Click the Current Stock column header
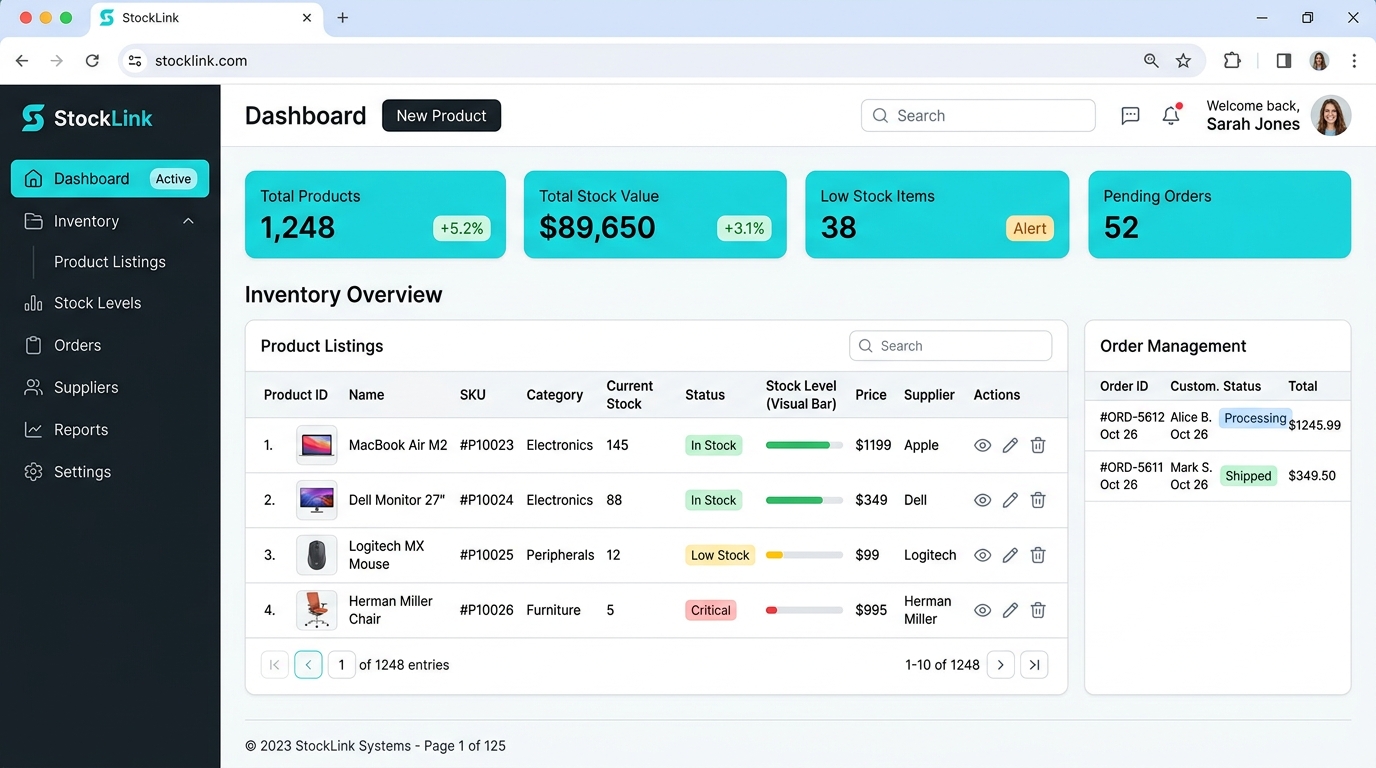 [629, 395]
